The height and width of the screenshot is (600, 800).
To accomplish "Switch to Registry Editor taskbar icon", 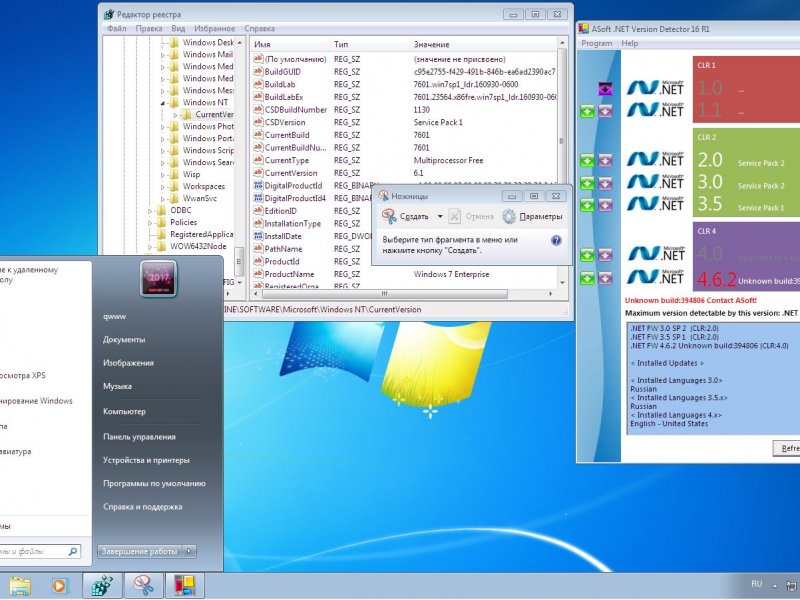I will [x=102, y=586].
